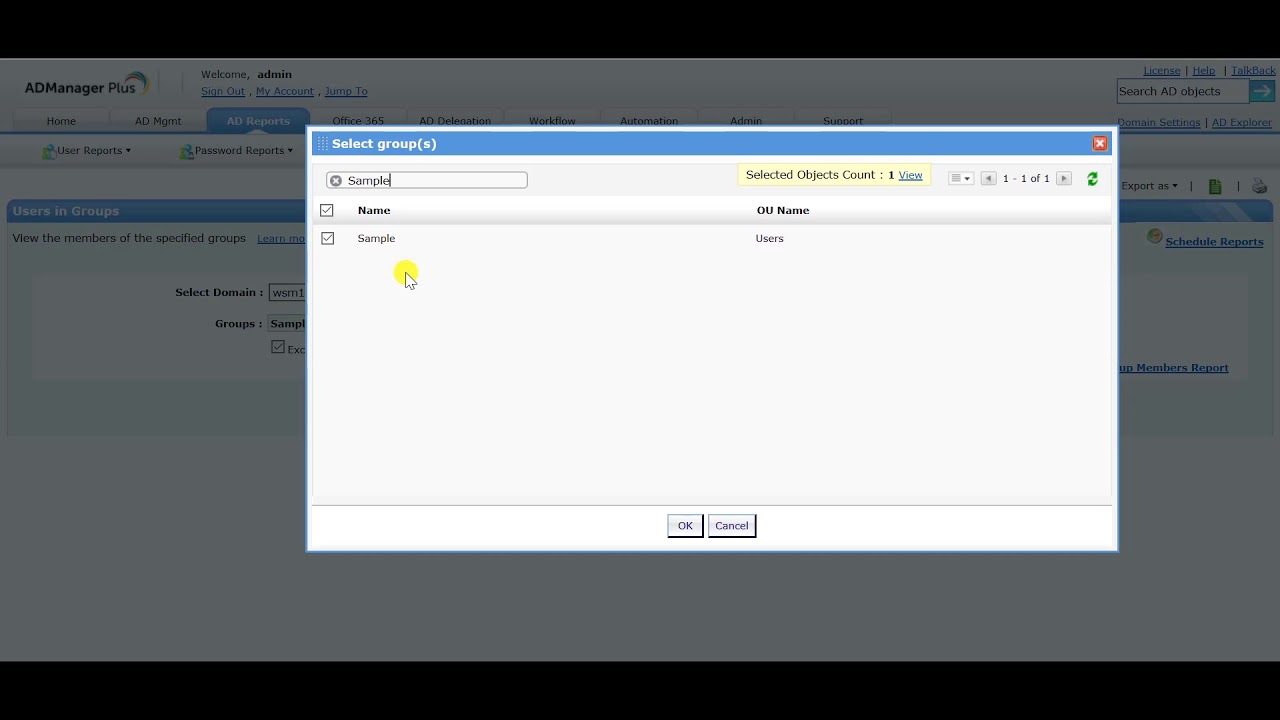Open the Office 365 tab
Screen dimensions: 1280x720
pos(358,121)
